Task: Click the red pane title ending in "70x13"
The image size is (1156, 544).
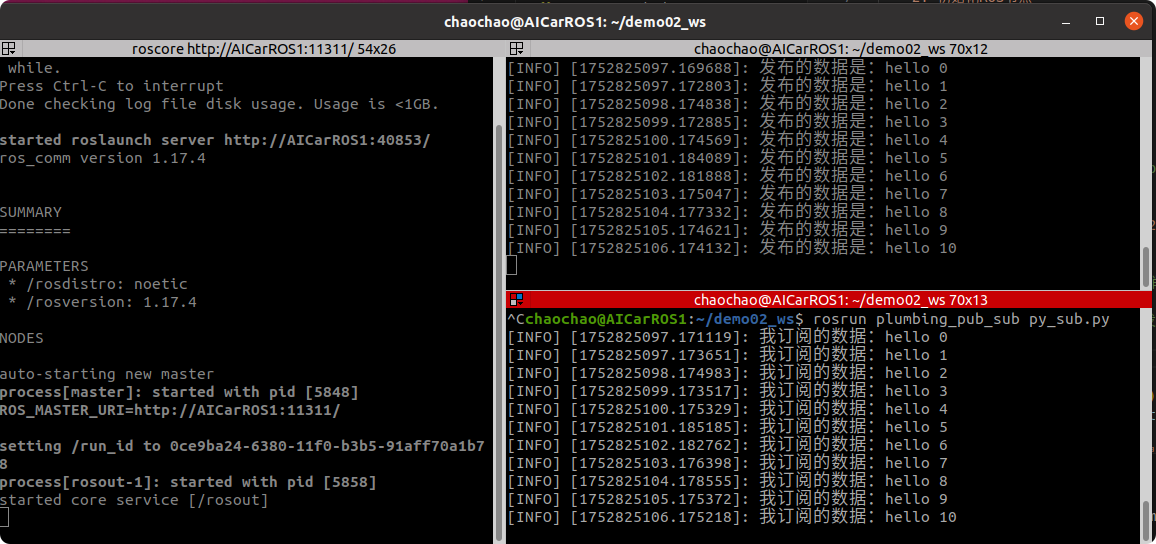Action: (840, 300)
